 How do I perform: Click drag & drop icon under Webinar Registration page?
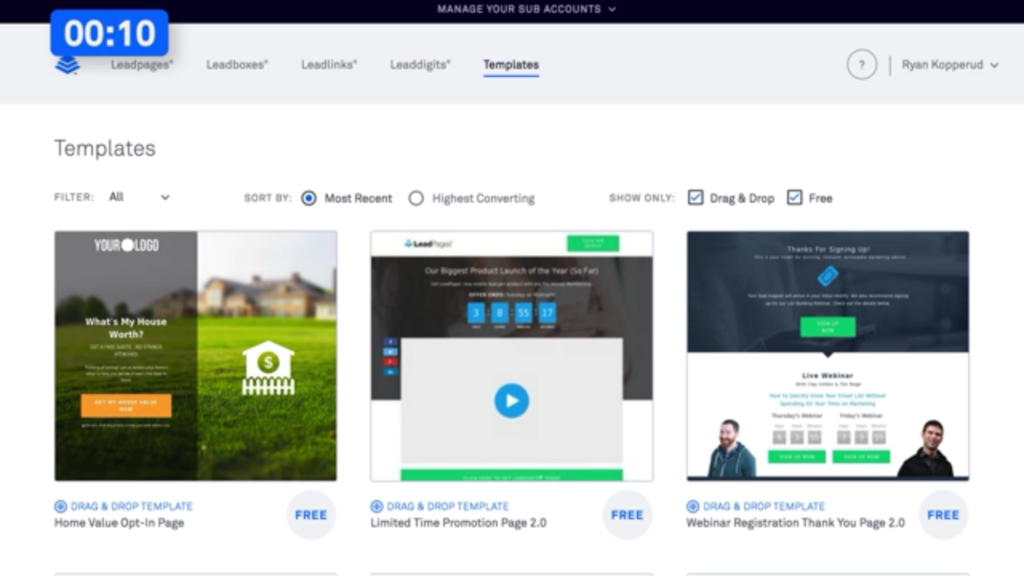(693, 506)
